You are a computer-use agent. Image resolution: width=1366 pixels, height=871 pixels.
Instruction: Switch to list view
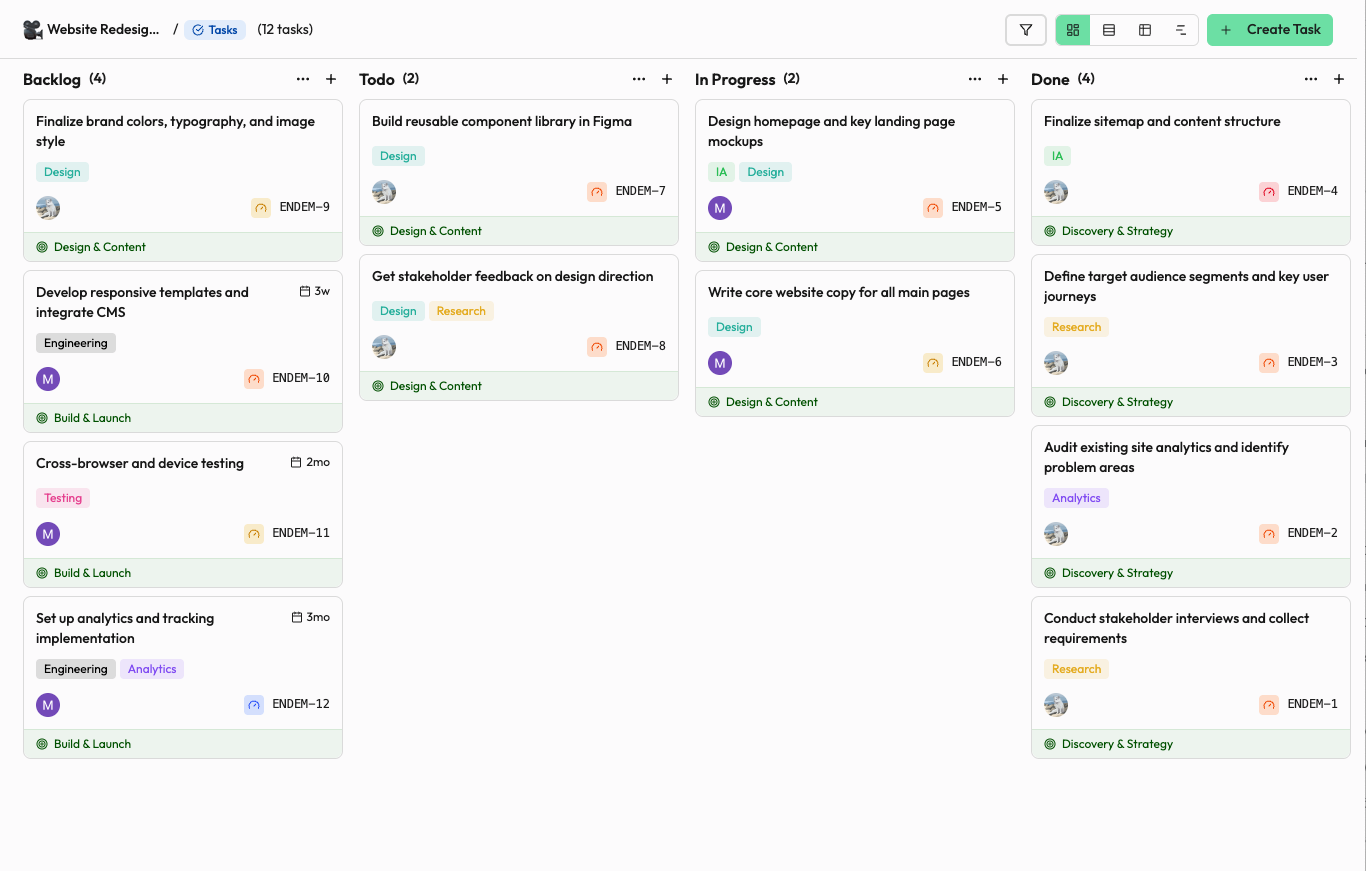pos(1108,29)
